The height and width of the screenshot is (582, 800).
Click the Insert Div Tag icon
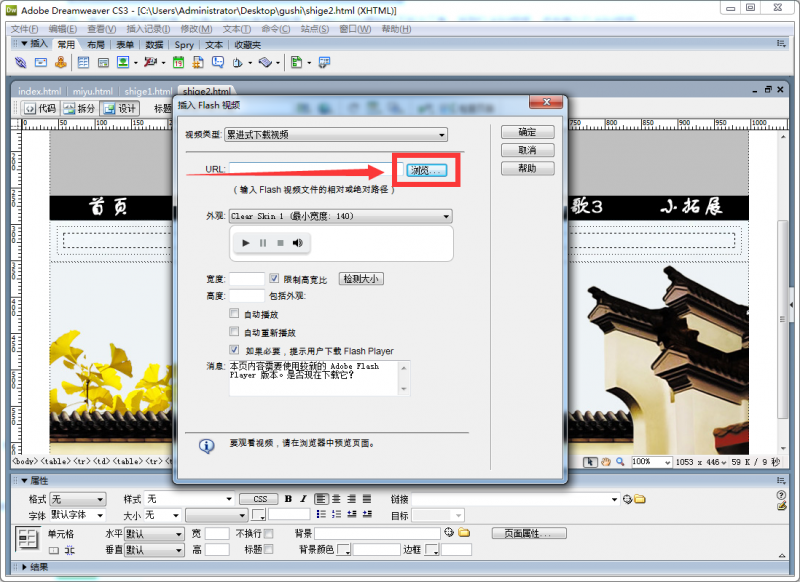tap(104, 63)
